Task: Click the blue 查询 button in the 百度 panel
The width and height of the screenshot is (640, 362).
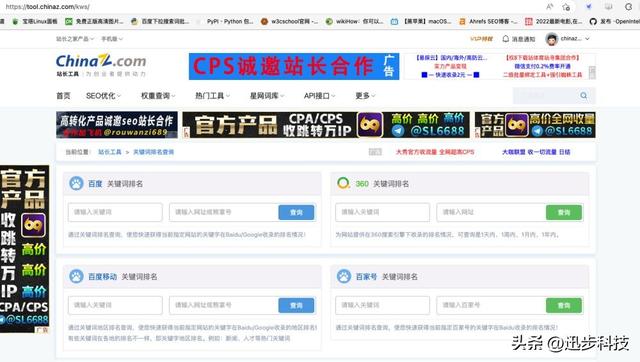Action: coord(296,212)
